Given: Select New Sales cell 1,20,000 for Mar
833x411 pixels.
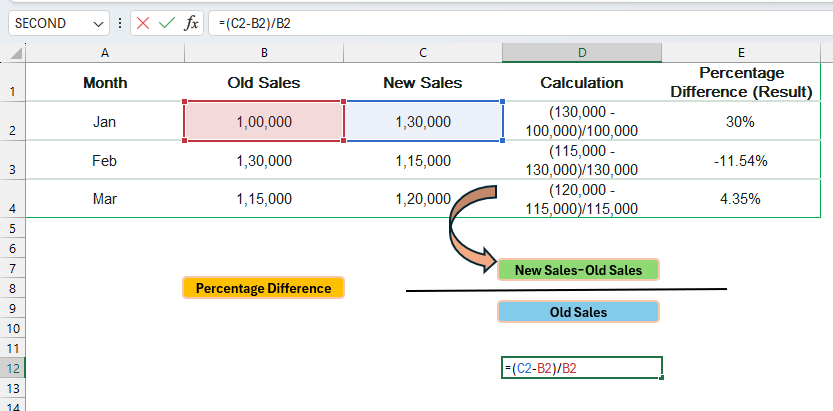Looking at the screenshot, I should (x=423, y=199).
